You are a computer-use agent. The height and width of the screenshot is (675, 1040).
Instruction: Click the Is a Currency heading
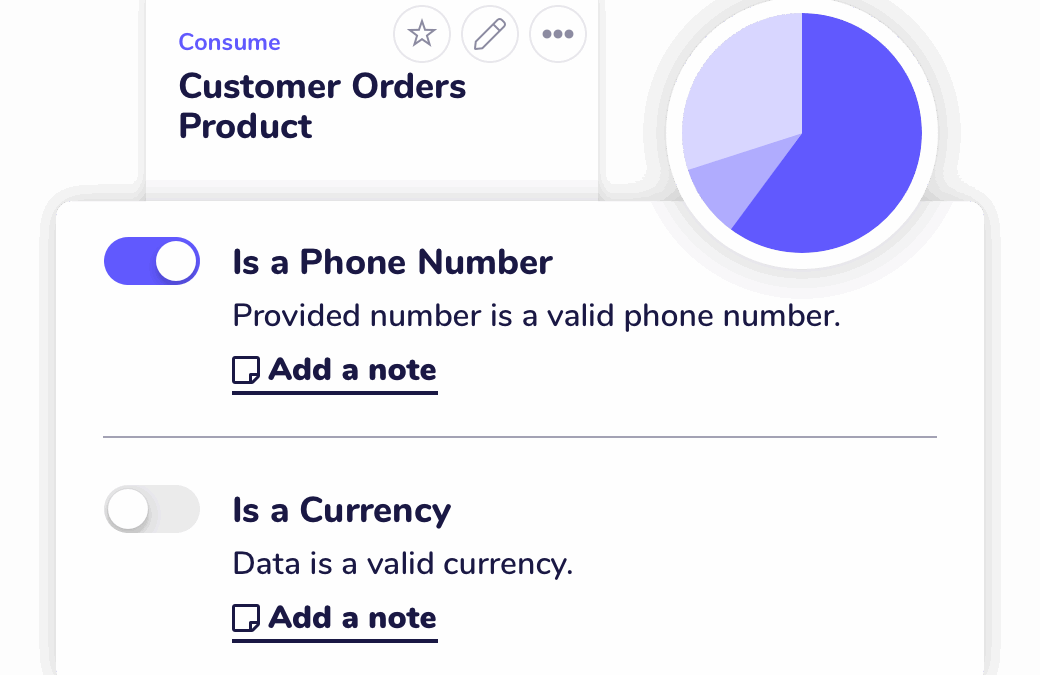(x=341, y=511)
